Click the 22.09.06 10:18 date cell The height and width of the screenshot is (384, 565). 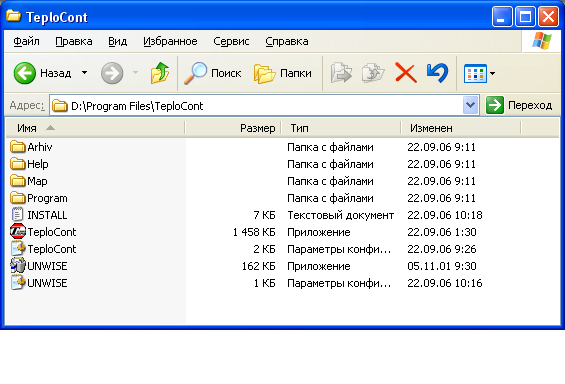pos(445,215)
